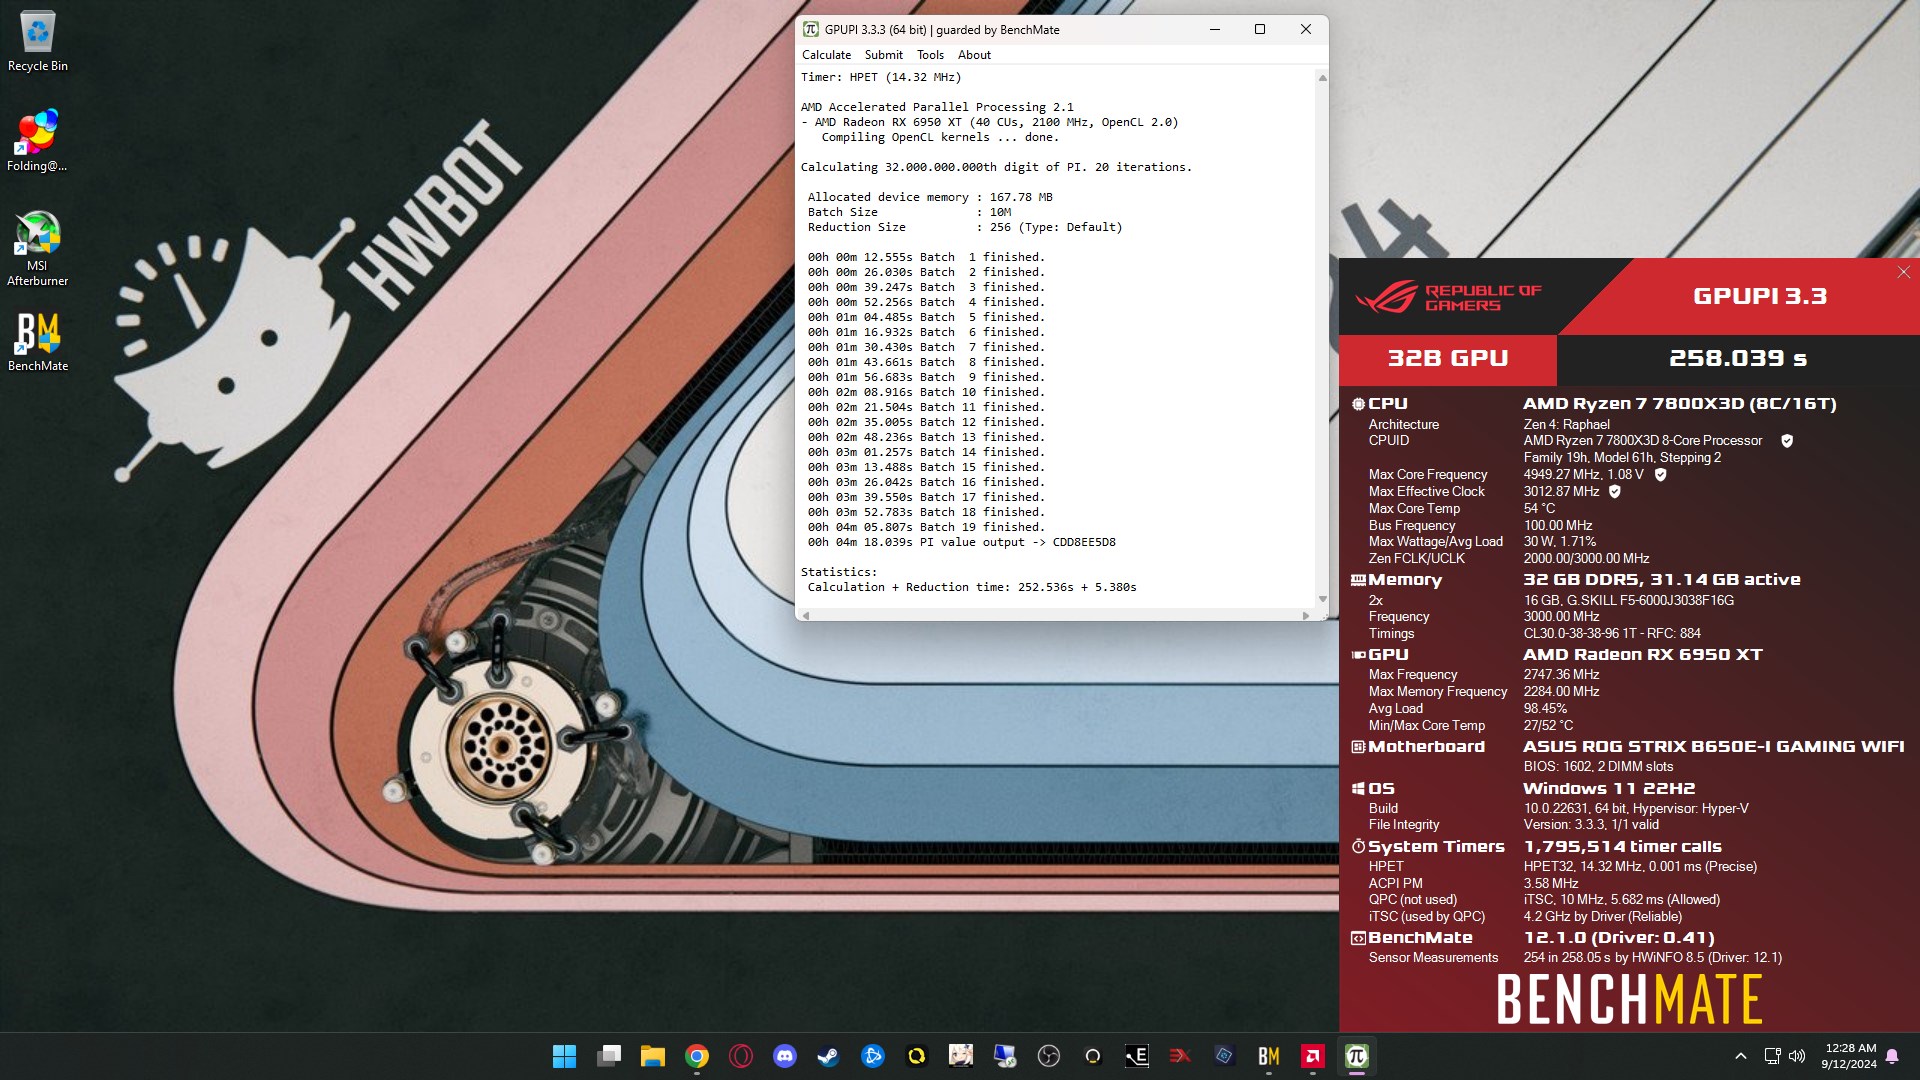Click the 32B GPU benchmark label

point(1447,358)
